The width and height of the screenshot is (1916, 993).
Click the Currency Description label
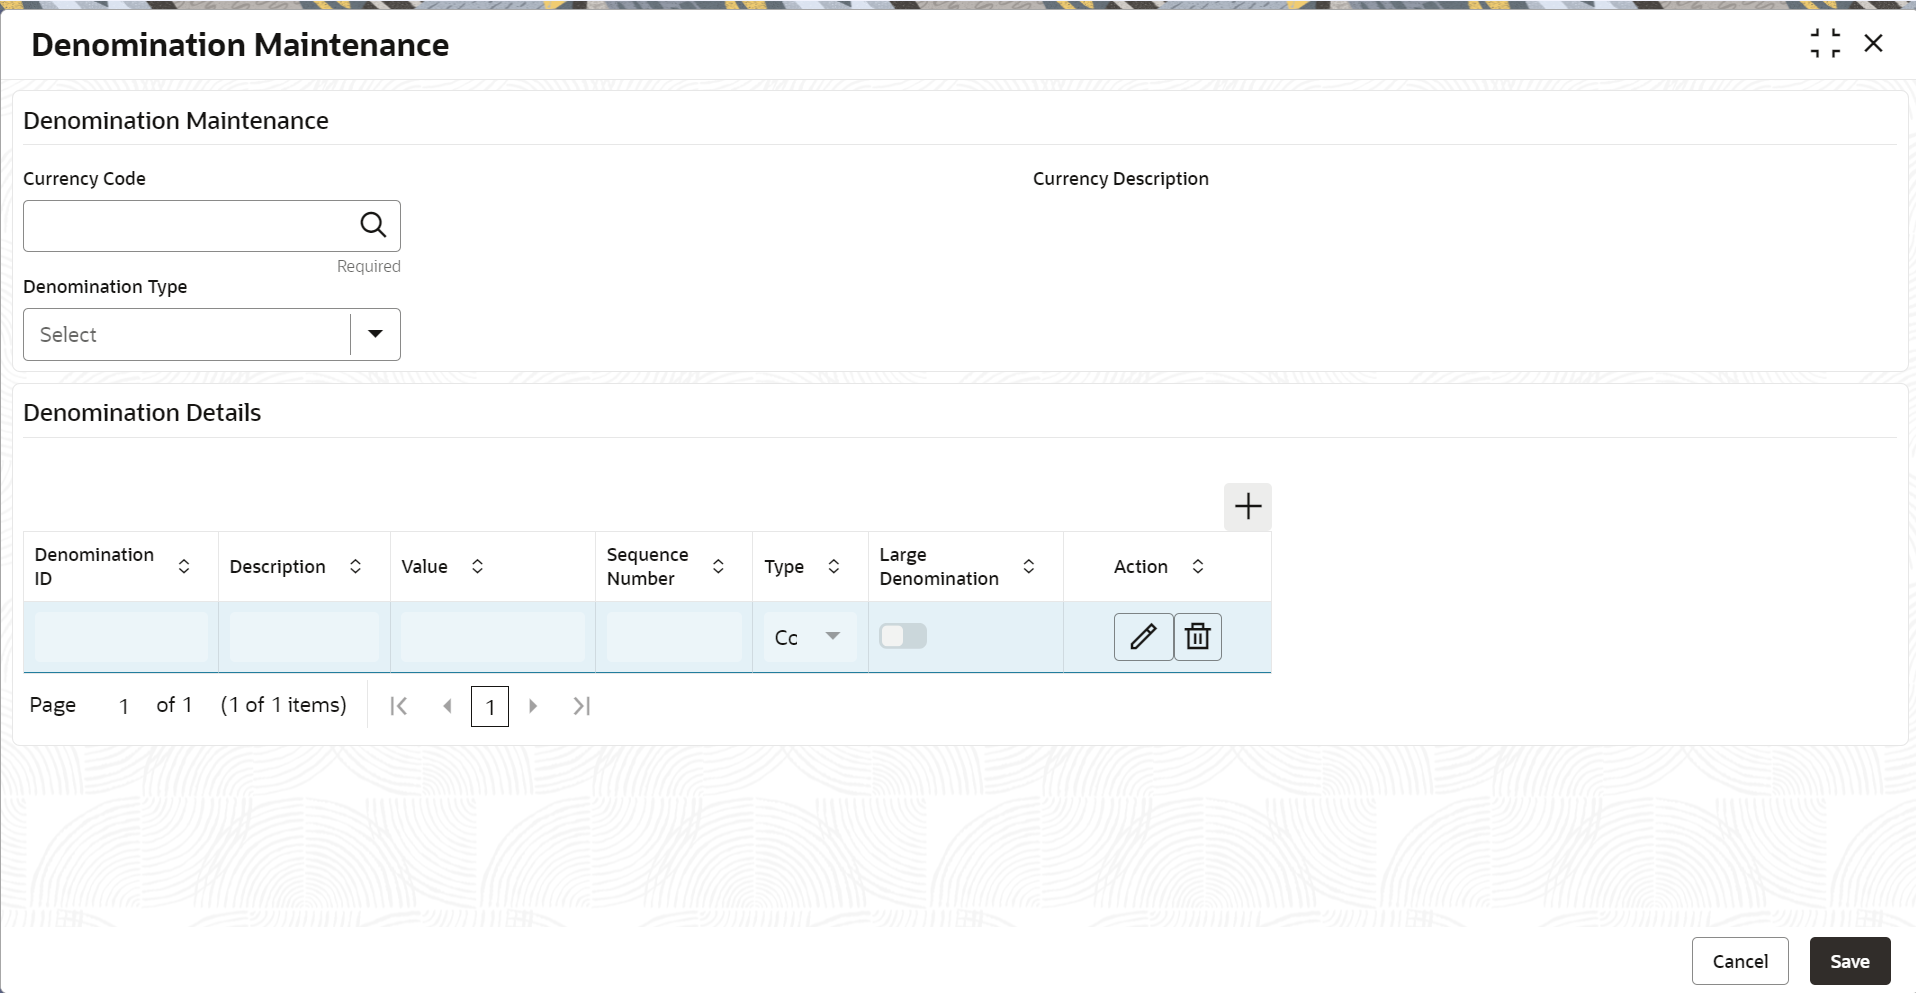point(1120,178)
